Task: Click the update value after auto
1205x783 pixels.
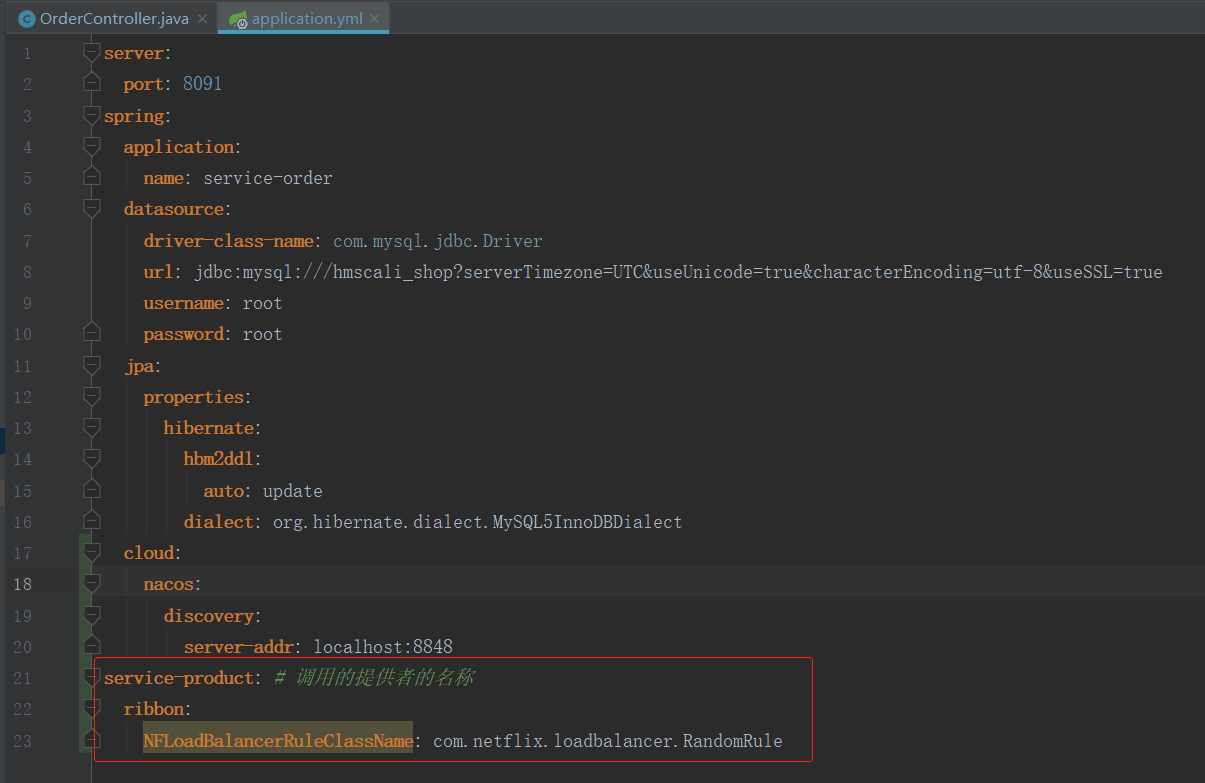Action: pos(292,491)
